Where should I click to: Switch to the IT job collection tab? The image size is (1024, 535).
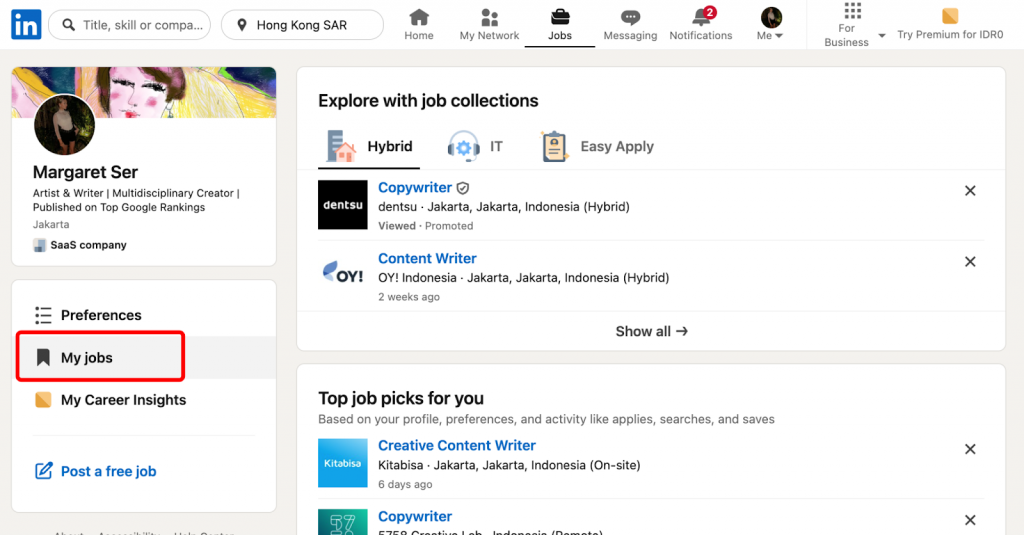(x=476, y=147)
